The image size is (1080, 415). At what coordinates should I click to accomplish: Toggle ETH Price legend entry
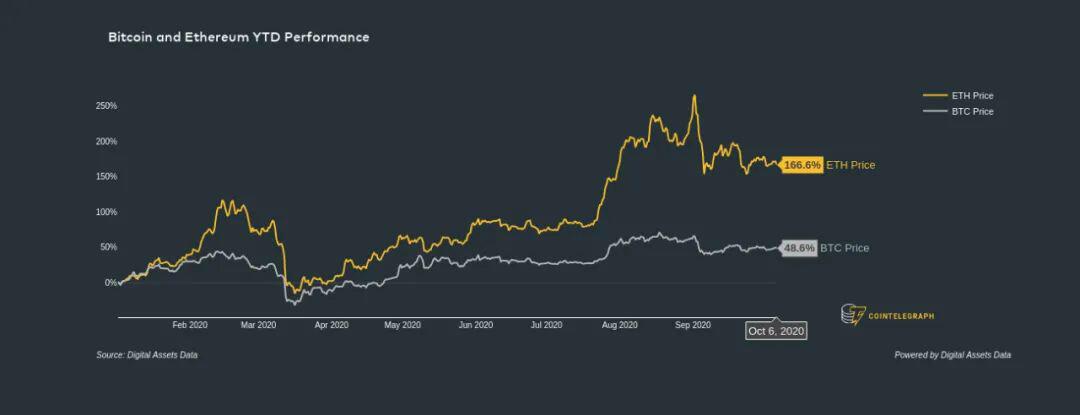coord(958,96)
